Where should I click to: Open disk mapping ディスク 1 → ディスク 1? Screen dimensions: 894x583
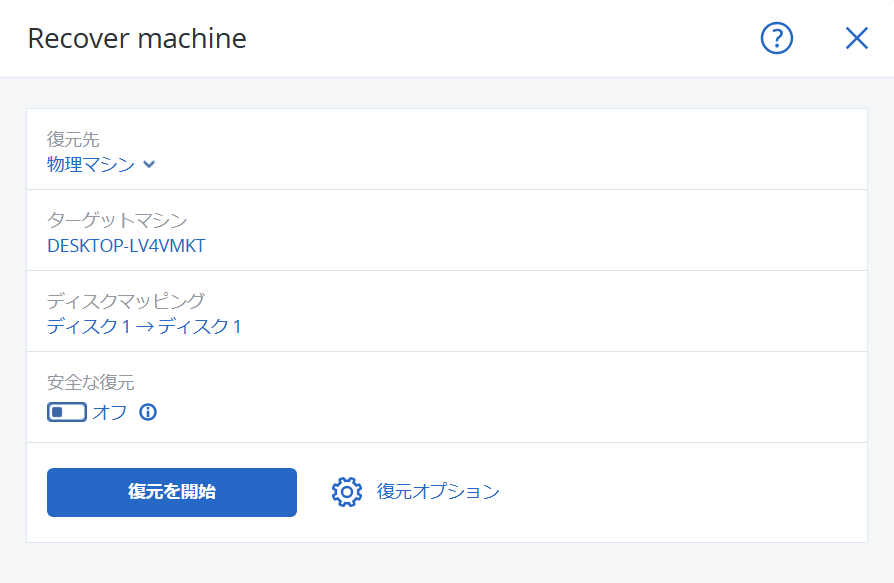pos(144,327)
